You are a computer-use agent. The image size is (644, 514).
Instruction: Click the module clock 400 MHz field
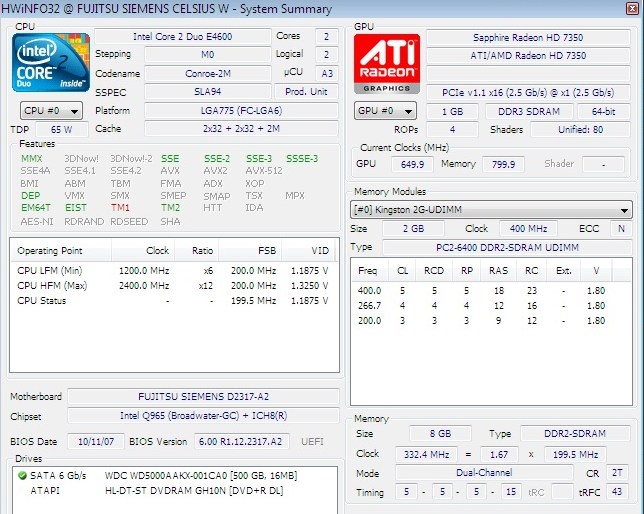point(529,228)
